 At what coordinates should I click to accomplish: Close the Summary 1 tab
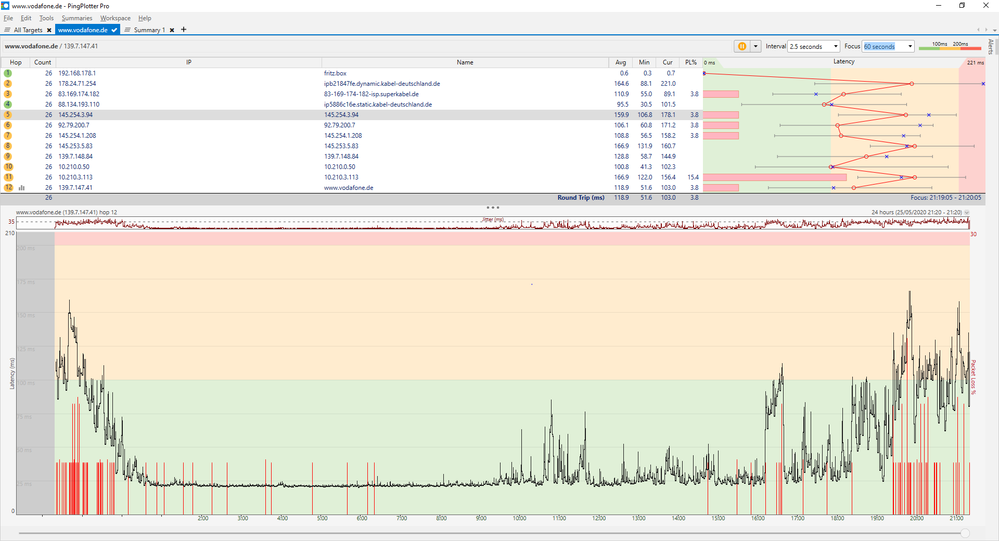click(x=171, y=31)
